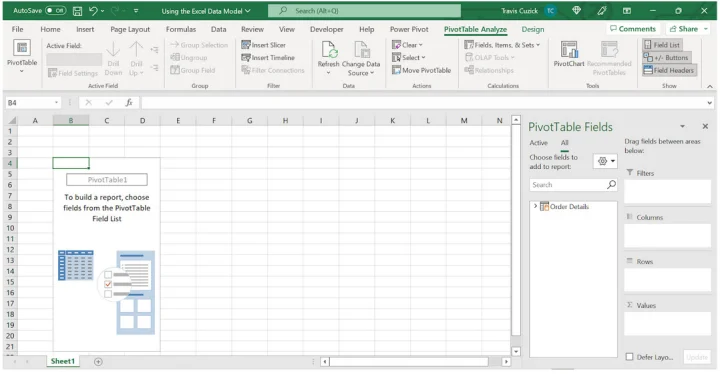The height and width of the screenshot is (374, 720).
Task: Check the Defer Layout Update box
Action: point(630,357)
